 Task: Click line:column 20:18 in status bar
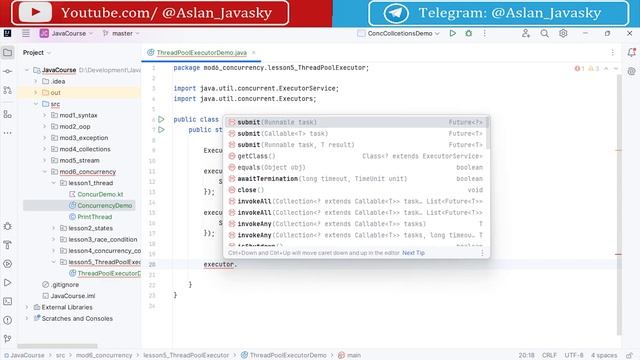click(527, 356)
